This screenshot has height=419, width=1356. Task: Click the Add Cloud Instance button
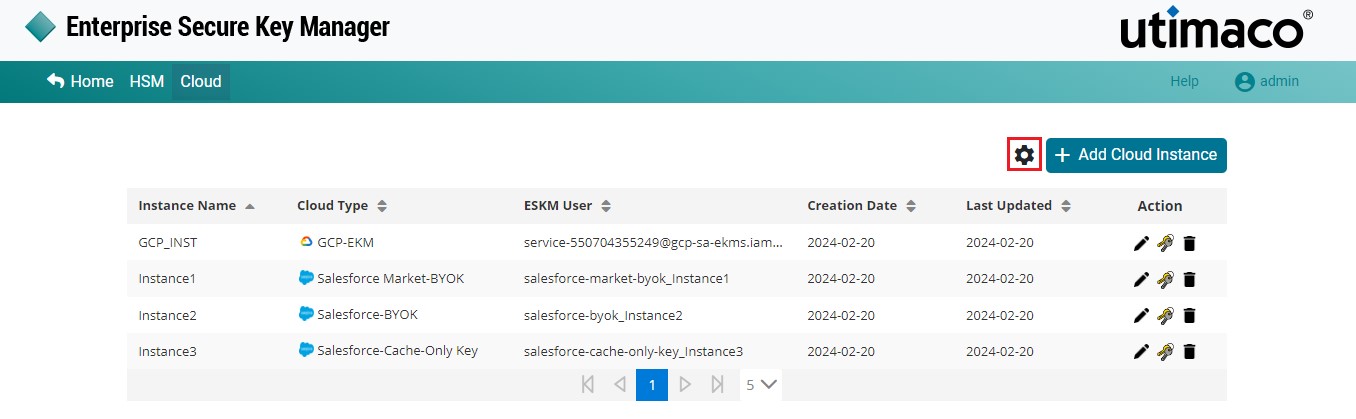[x=1136, y=155]
